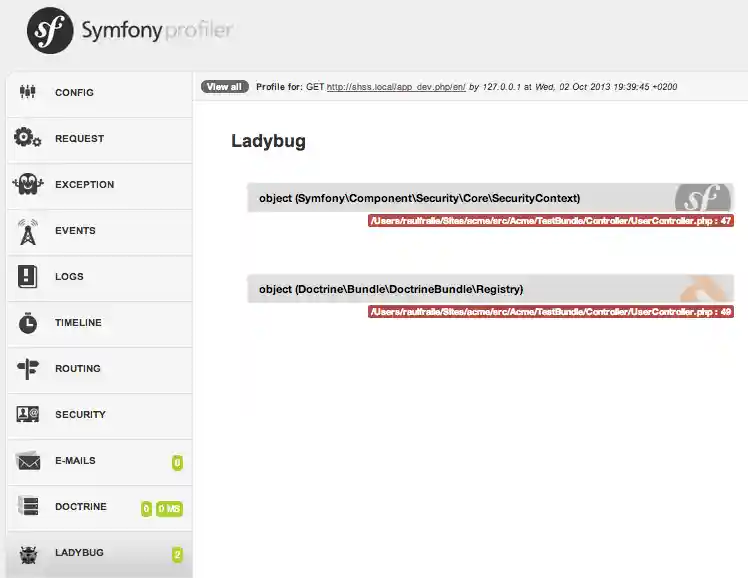
Task: Click the sf badge on the SecurityContext row
Action: (x=703, y=198)
